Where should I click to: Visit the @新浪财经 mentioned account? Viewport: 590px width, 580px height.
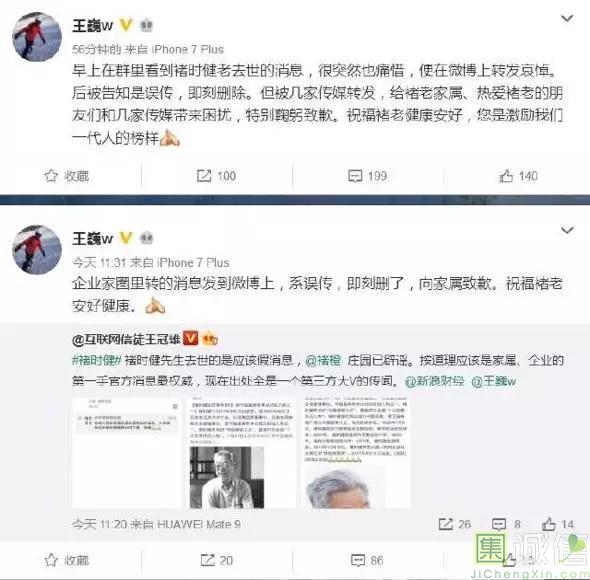(435, 381)
